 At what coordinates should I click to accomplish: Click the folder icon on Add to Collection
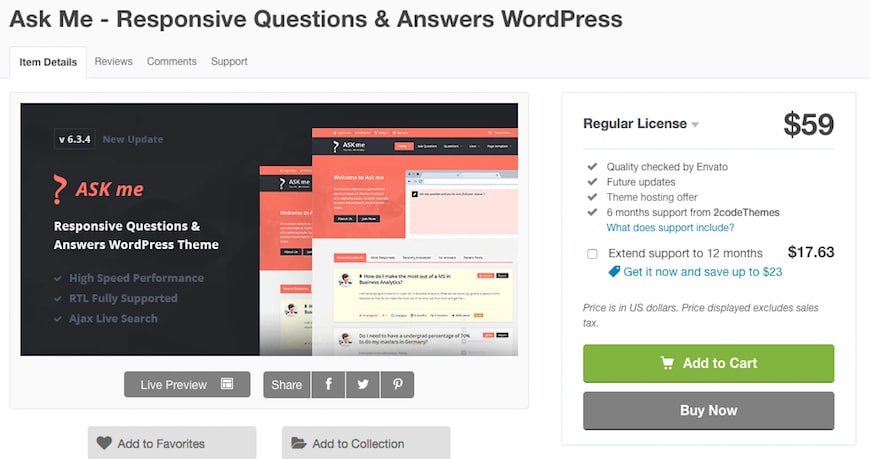(299, 443)
